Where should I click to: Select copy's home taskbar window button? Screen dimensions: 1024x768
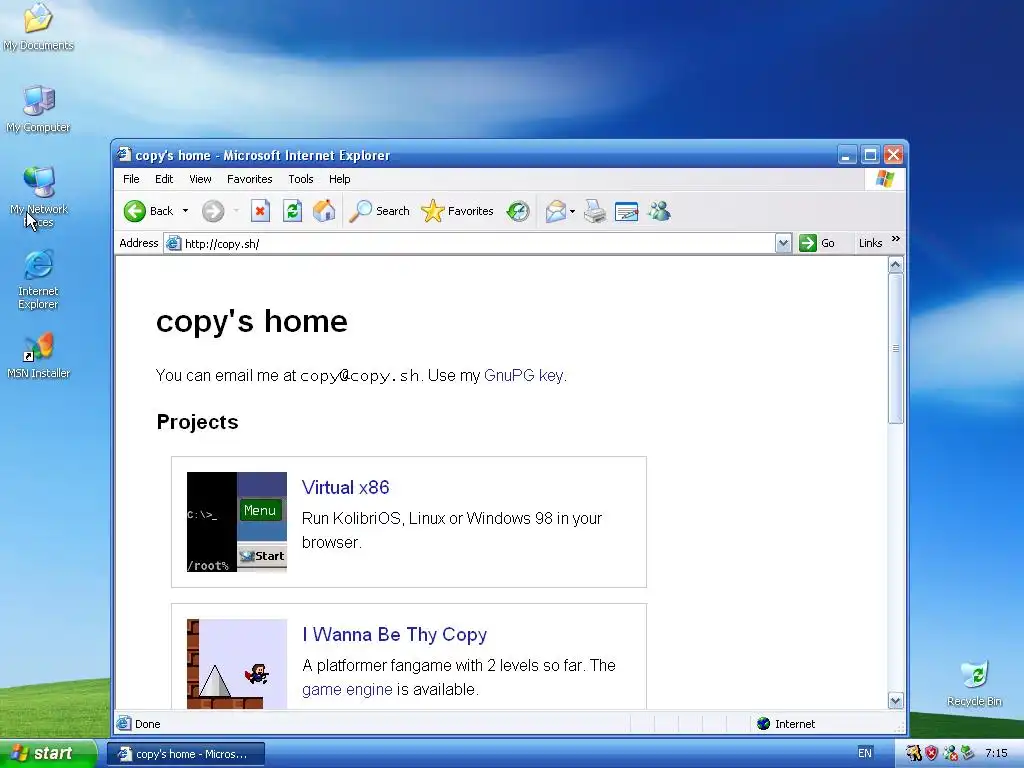185,754
